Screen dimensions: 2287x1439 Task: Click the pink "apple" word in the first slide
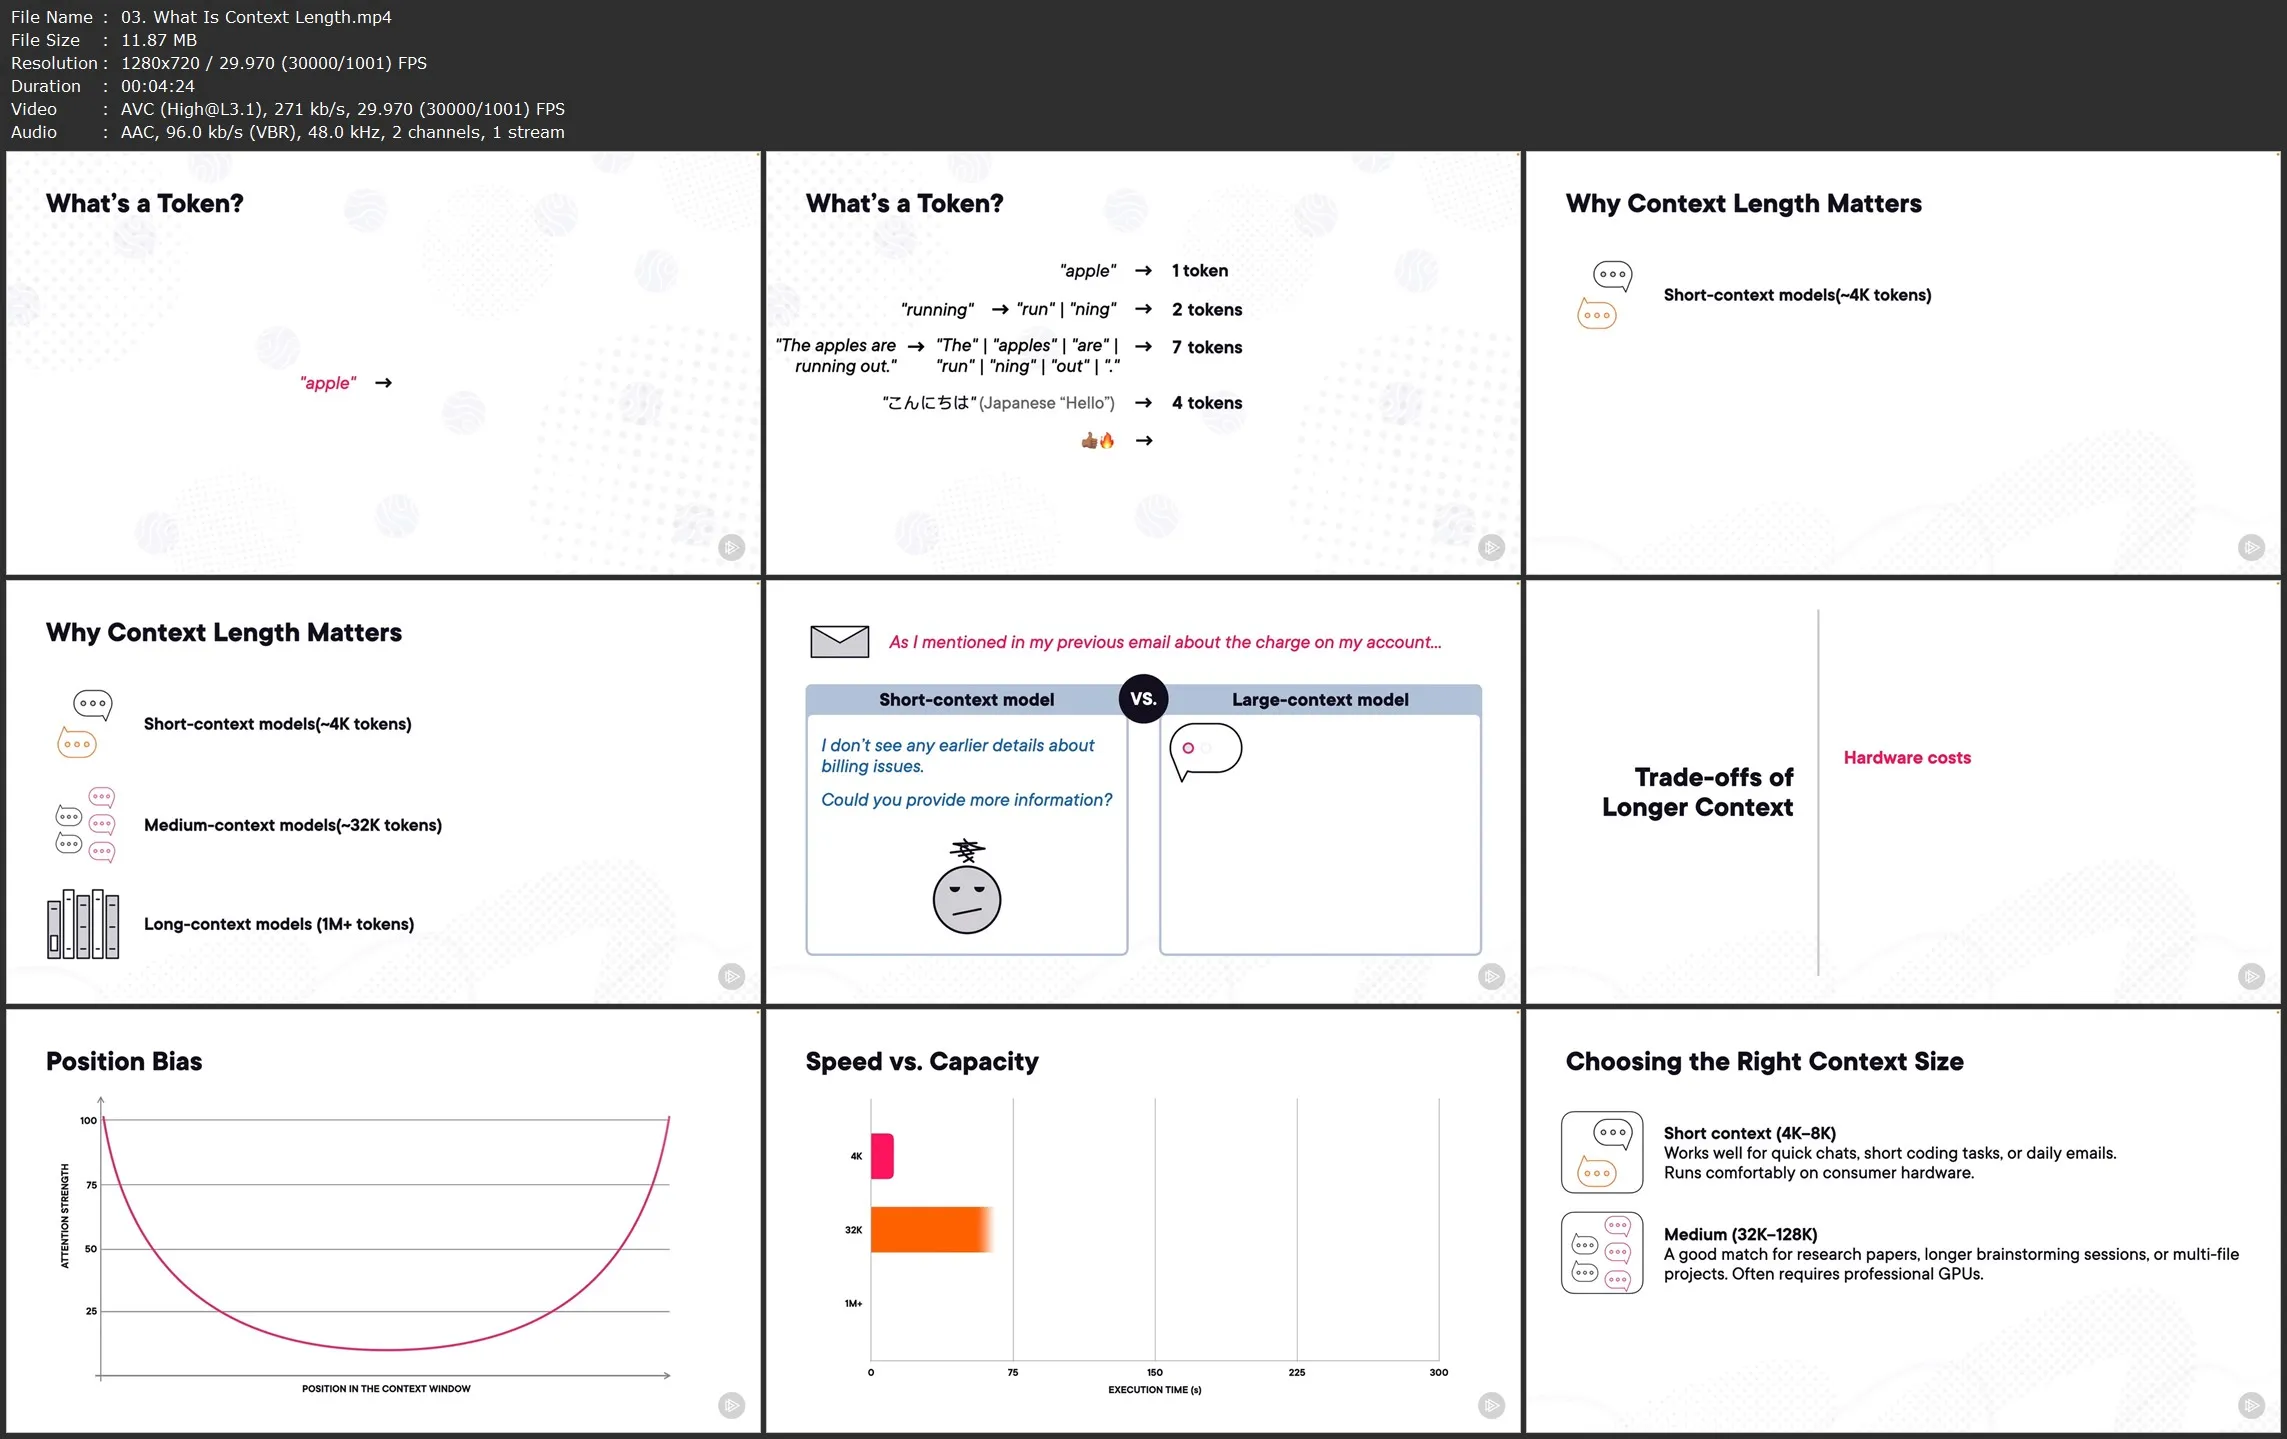[328, 383]
